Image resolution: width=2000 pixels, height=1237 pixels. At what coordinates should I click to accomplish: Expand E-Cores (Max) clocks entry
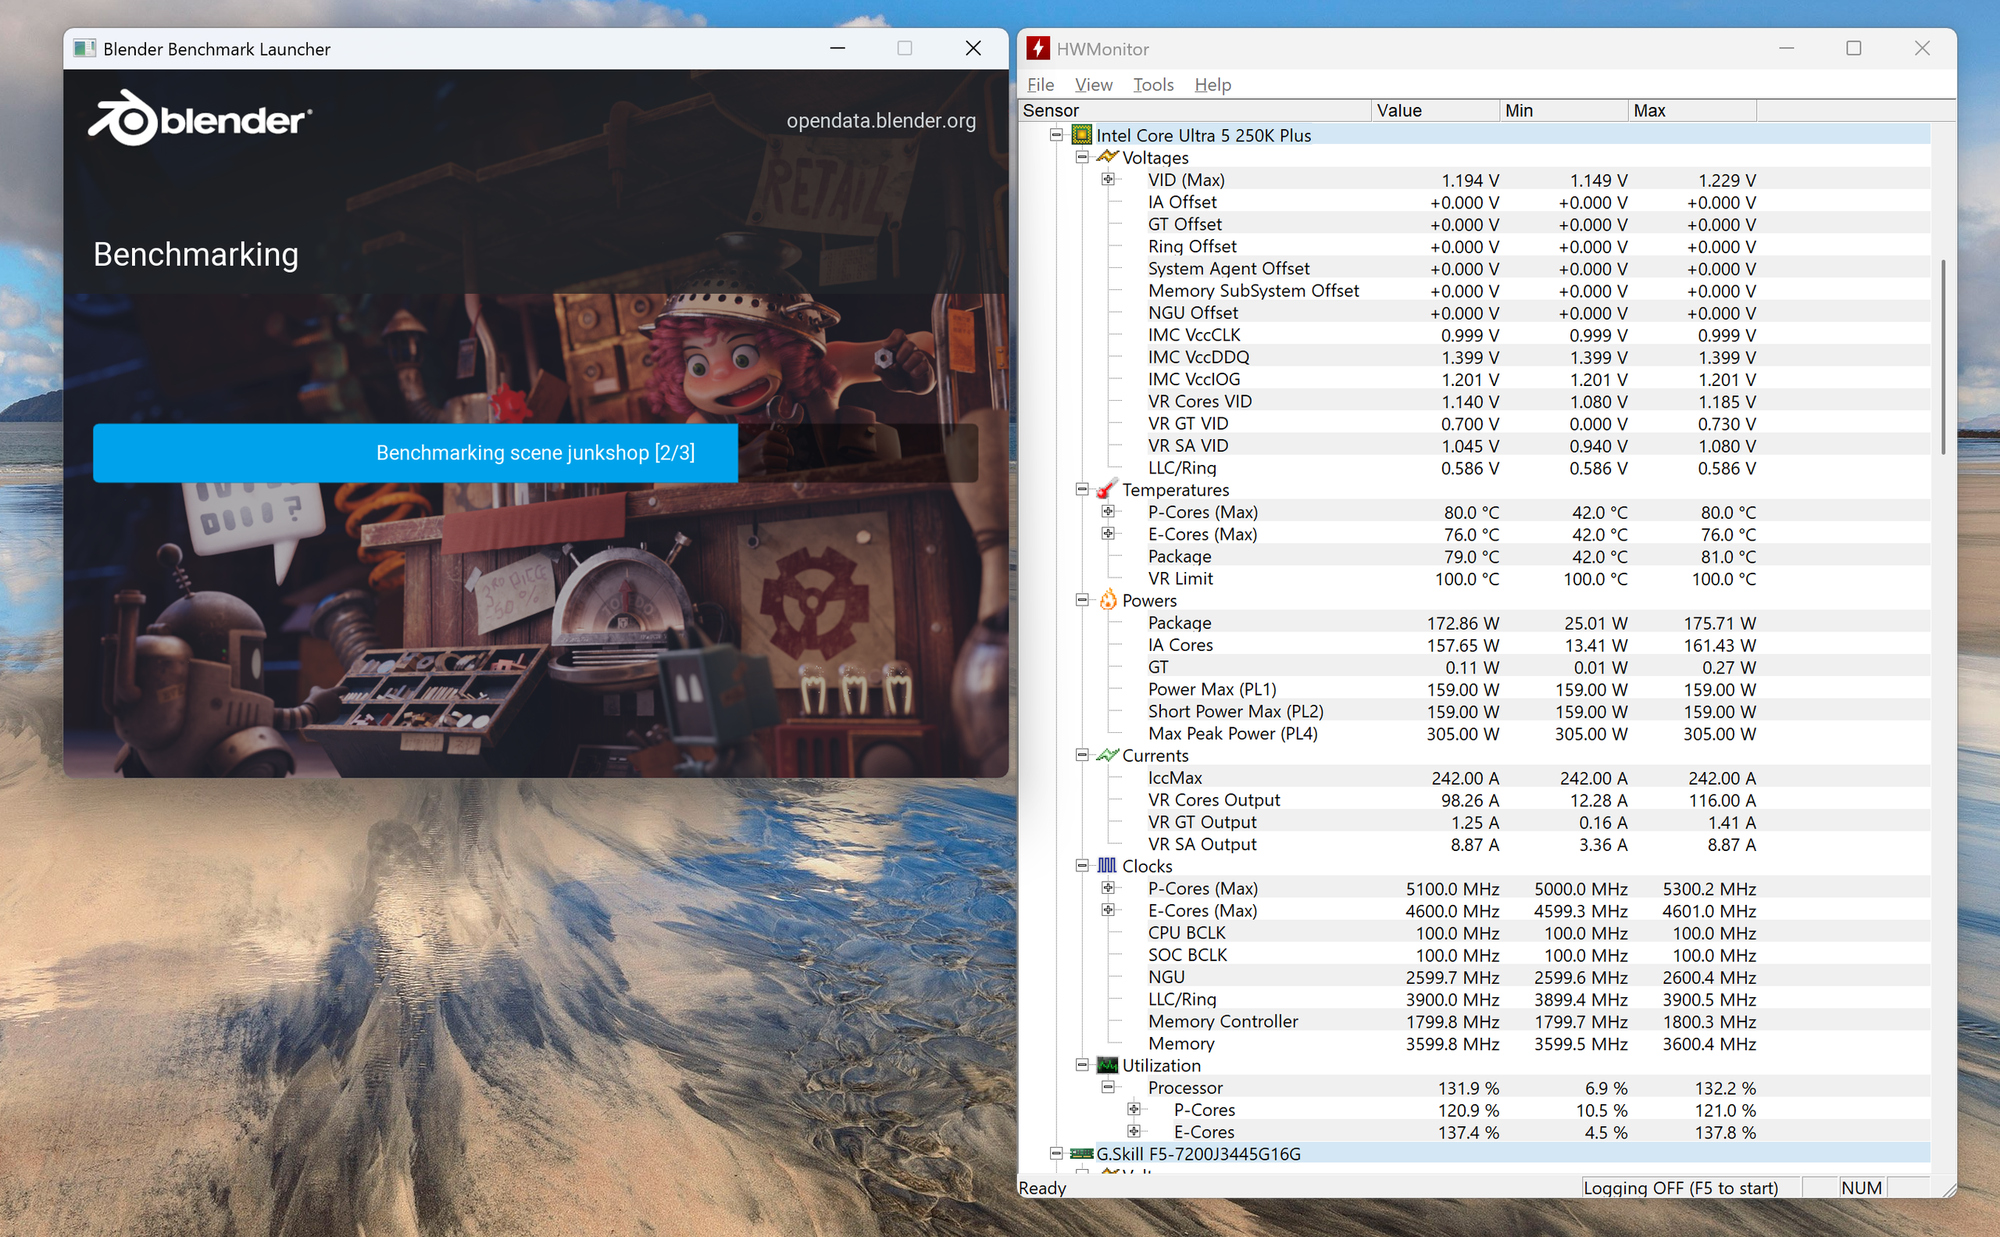pyautogui.click(x=1108, y=910)
